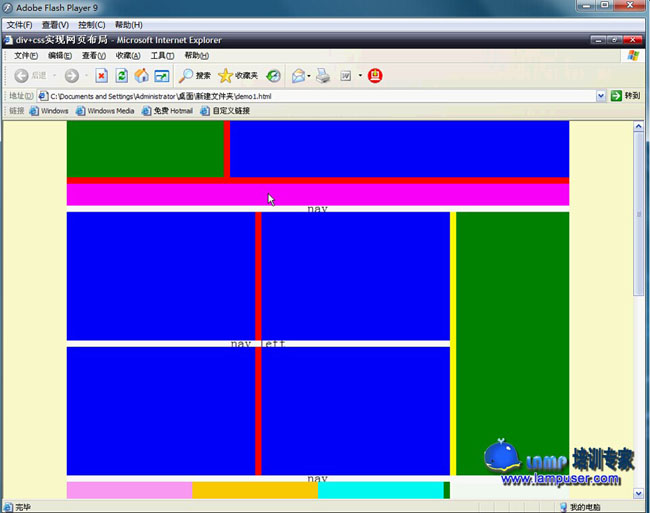Open the Windows Media links-bar shortcut
Screen dimensions: 650x513
tap(105, 111)
